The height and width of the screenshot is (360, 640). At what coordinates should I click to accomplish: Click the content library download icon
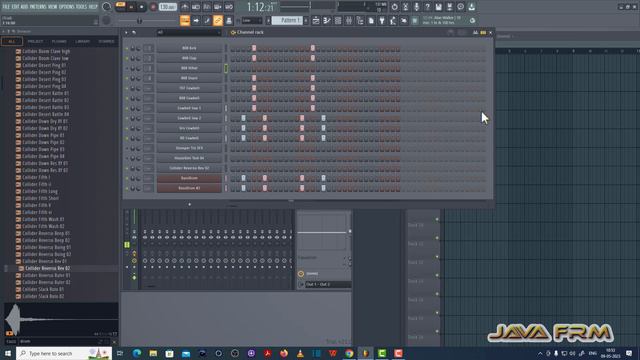coord(471,7)
